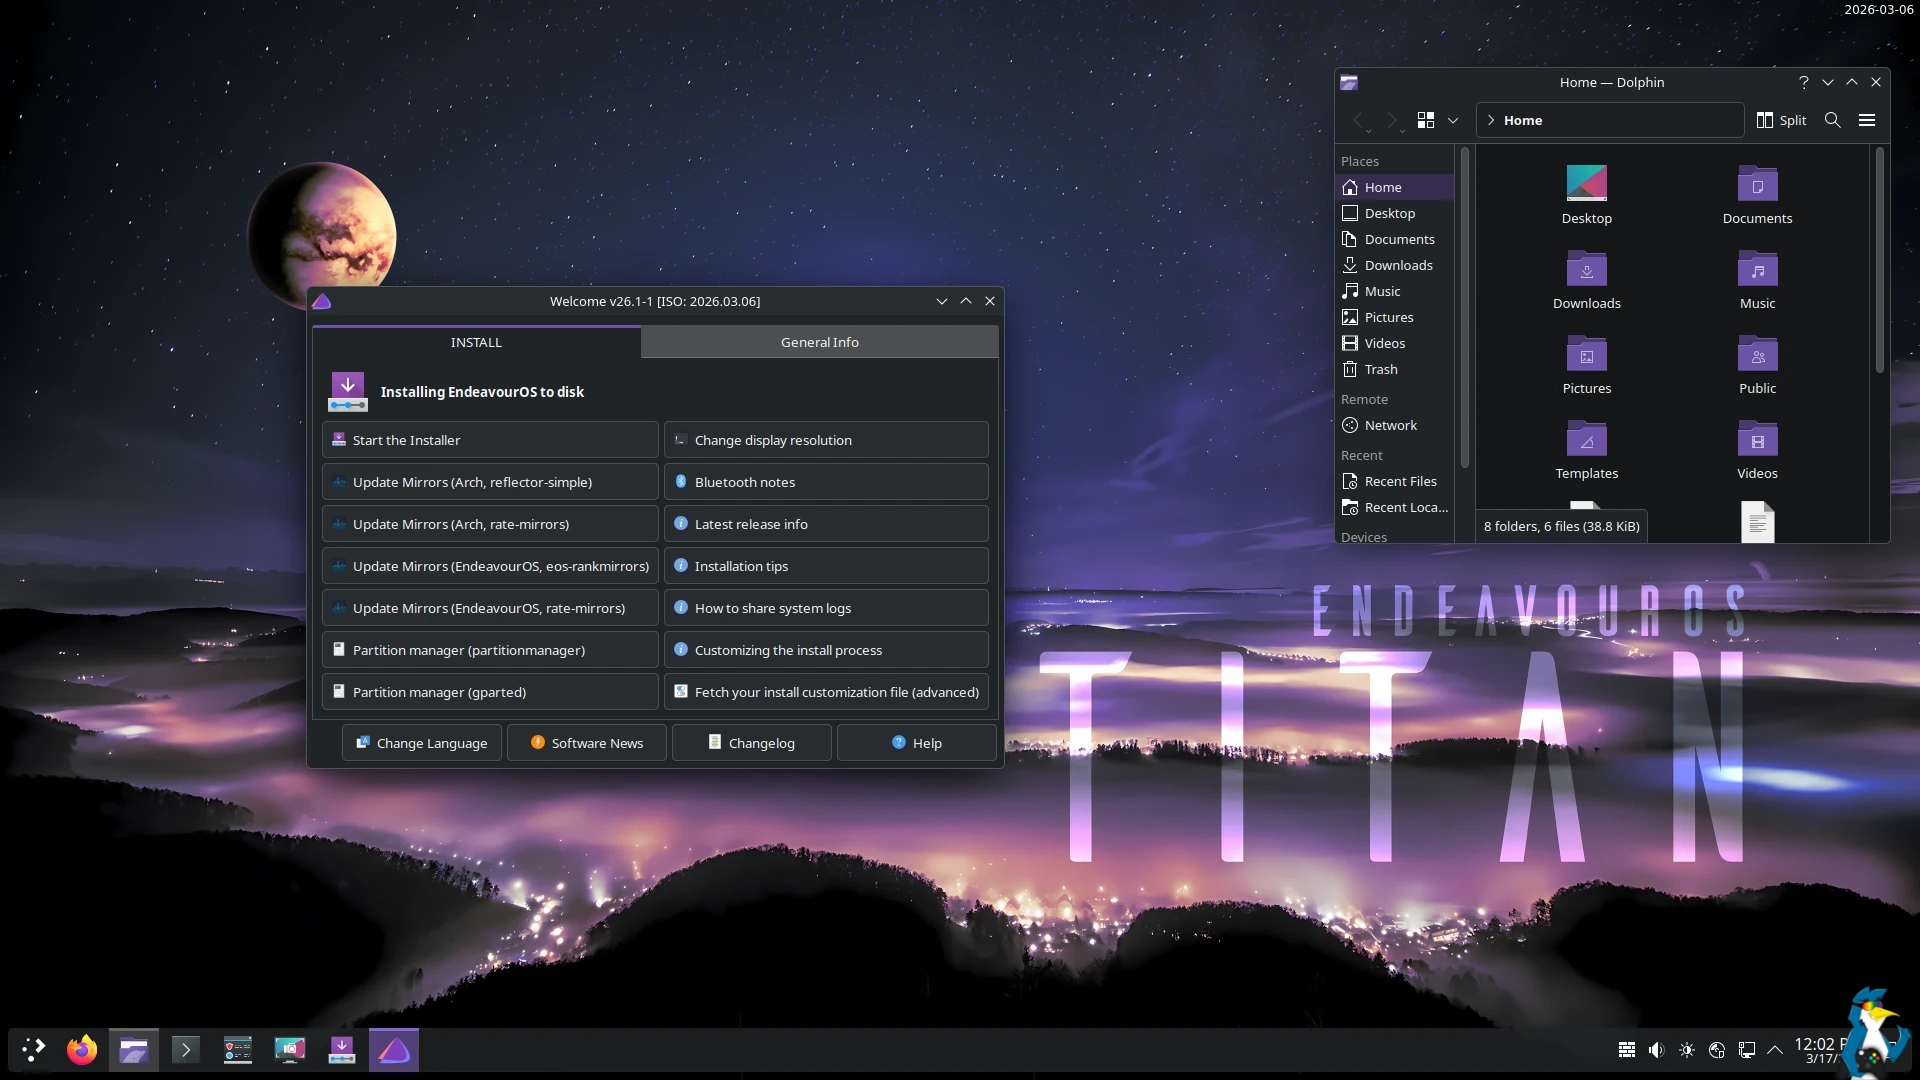Open Trash in Places sidebar
The image size is (1920, 1080).
click(x=1380, y=369)
